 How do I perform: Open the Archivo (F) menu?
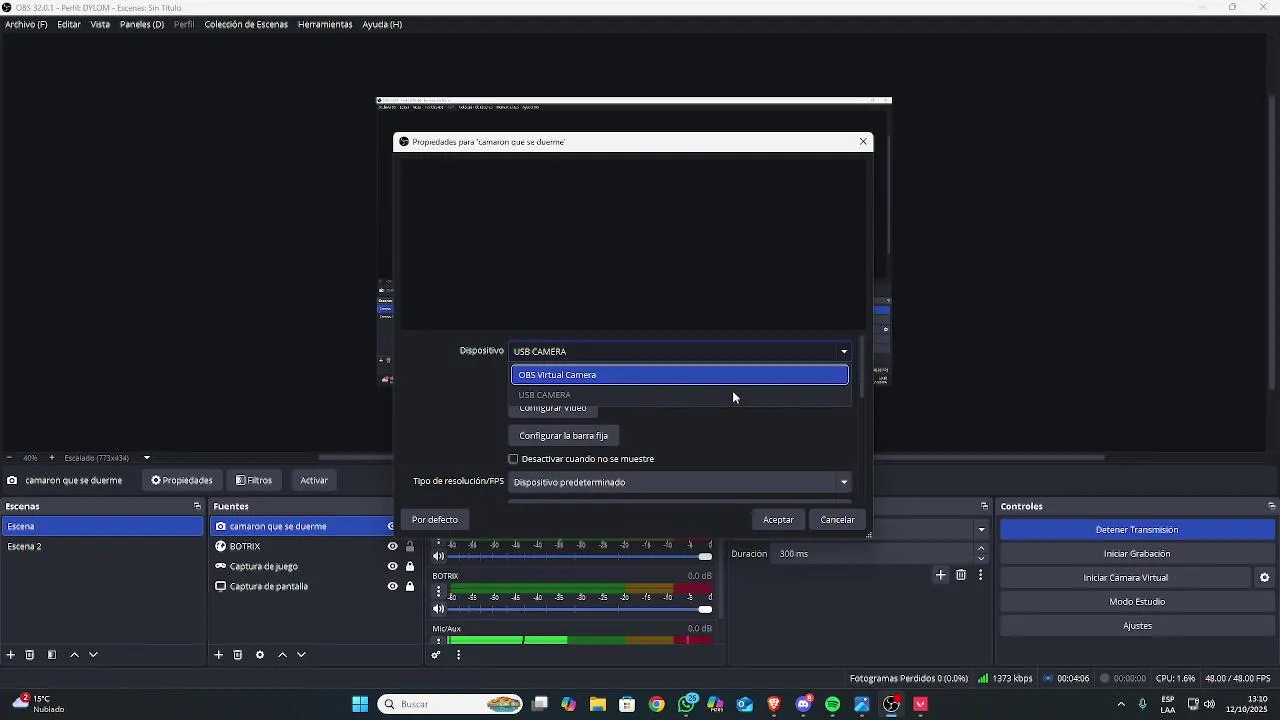point(26,24)
